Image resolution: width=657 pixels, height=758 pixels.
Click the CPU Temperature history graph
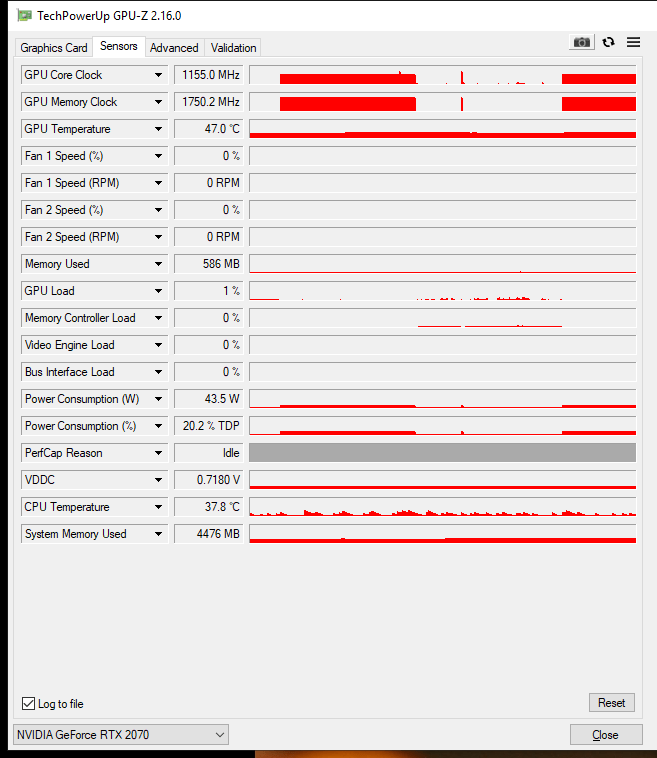tap(443, 507)
